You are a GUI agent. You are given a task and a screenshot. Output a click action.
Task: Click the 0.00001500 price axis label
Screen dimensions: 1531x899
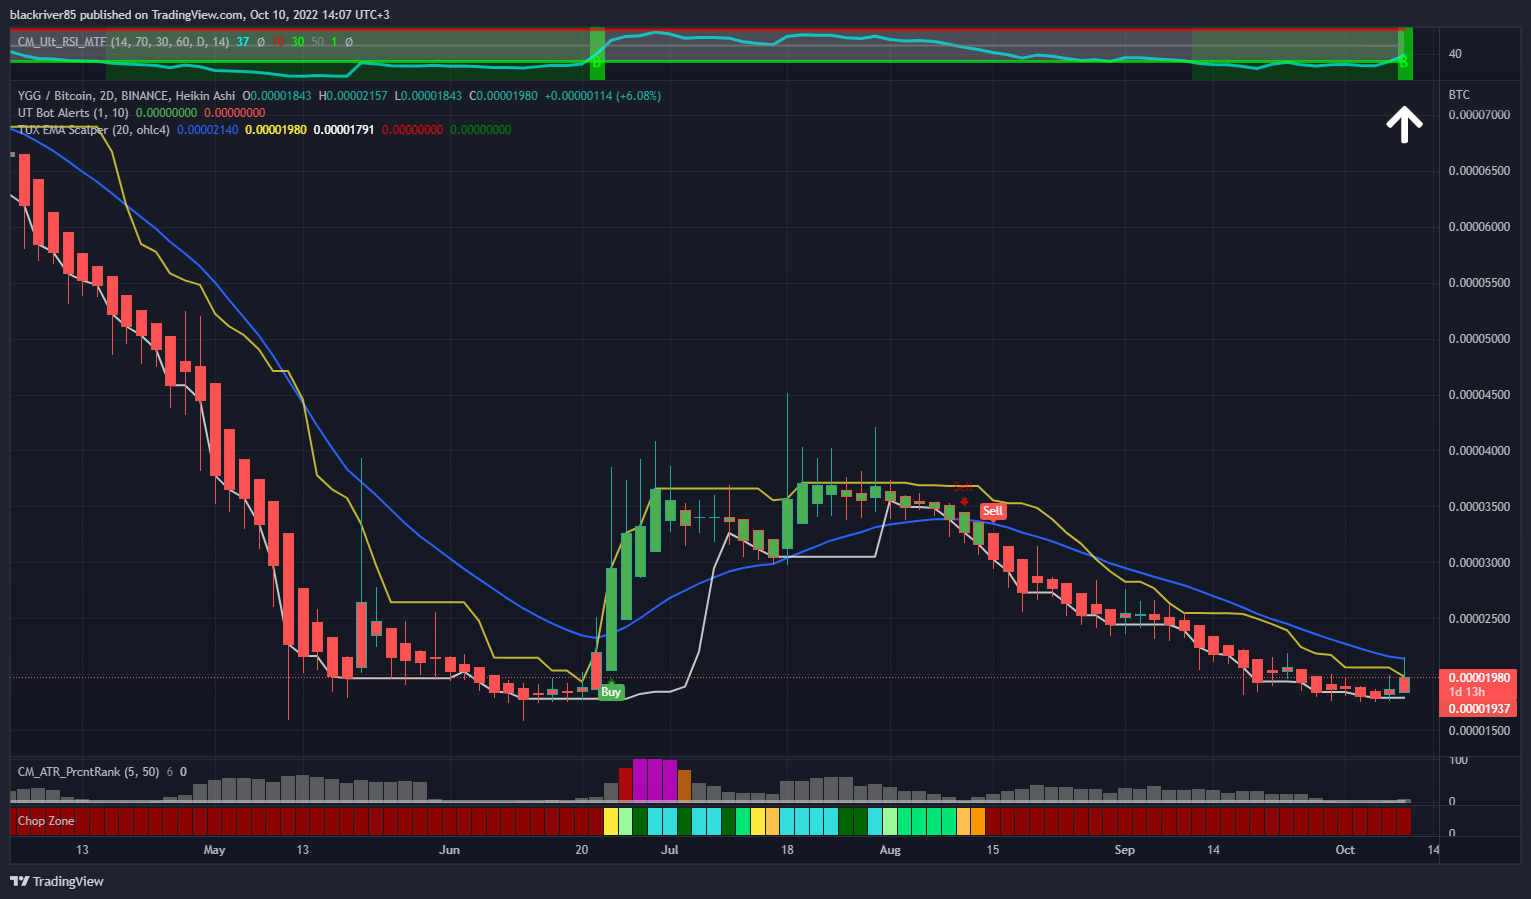coord(1479,731)
